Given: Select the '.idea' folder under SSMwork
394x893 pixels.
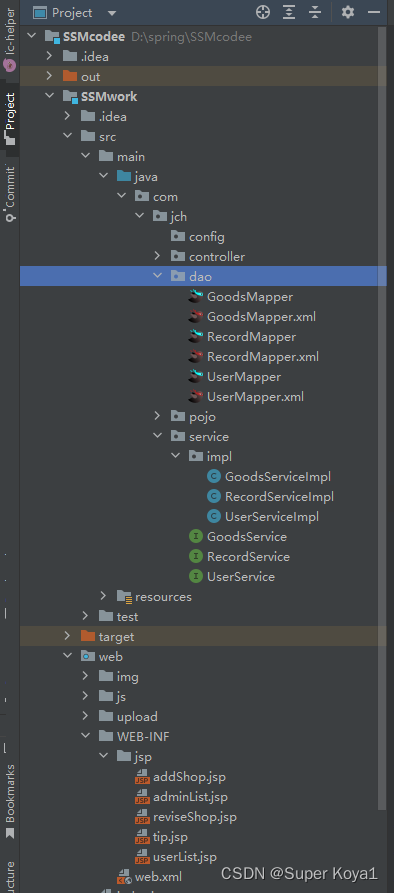Looking at the screenshot, I should (x=113, y=117).
